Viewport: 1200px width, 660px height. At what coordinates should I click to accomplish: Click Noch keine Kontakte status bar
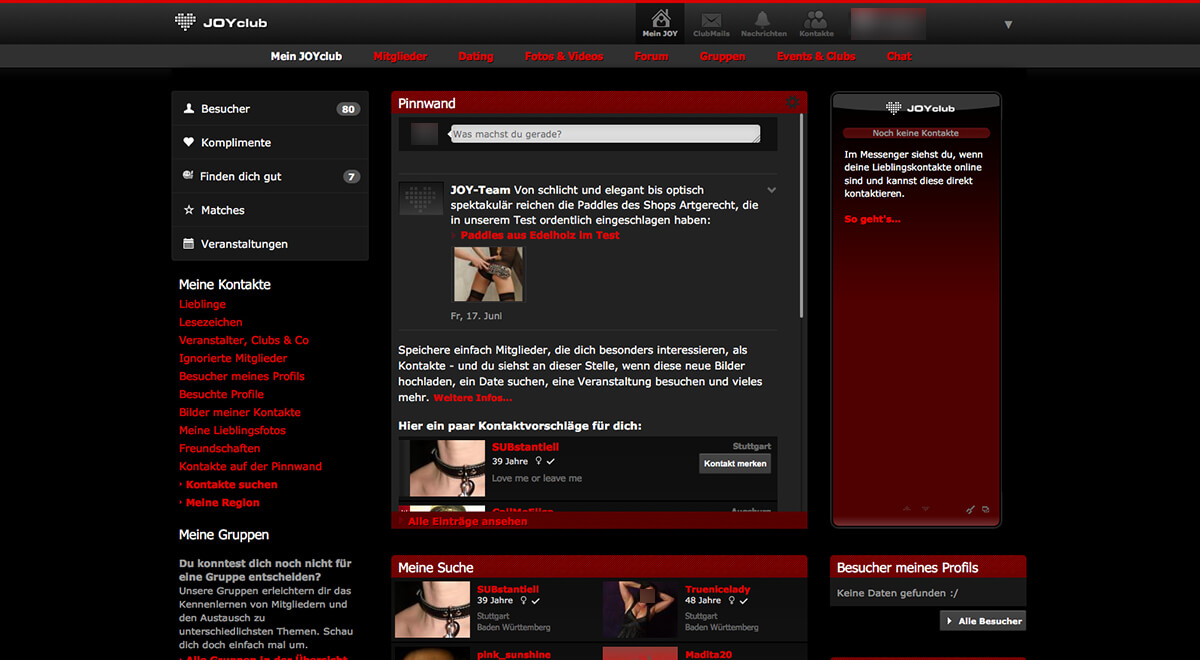[x=916, y=133]
